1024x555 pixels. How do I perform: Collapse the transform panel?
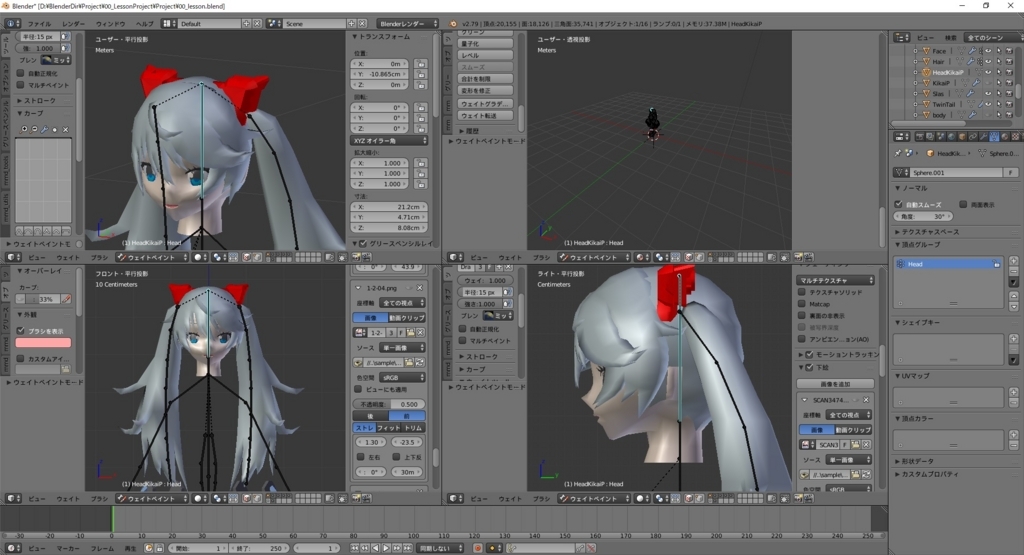click(381, 37)
